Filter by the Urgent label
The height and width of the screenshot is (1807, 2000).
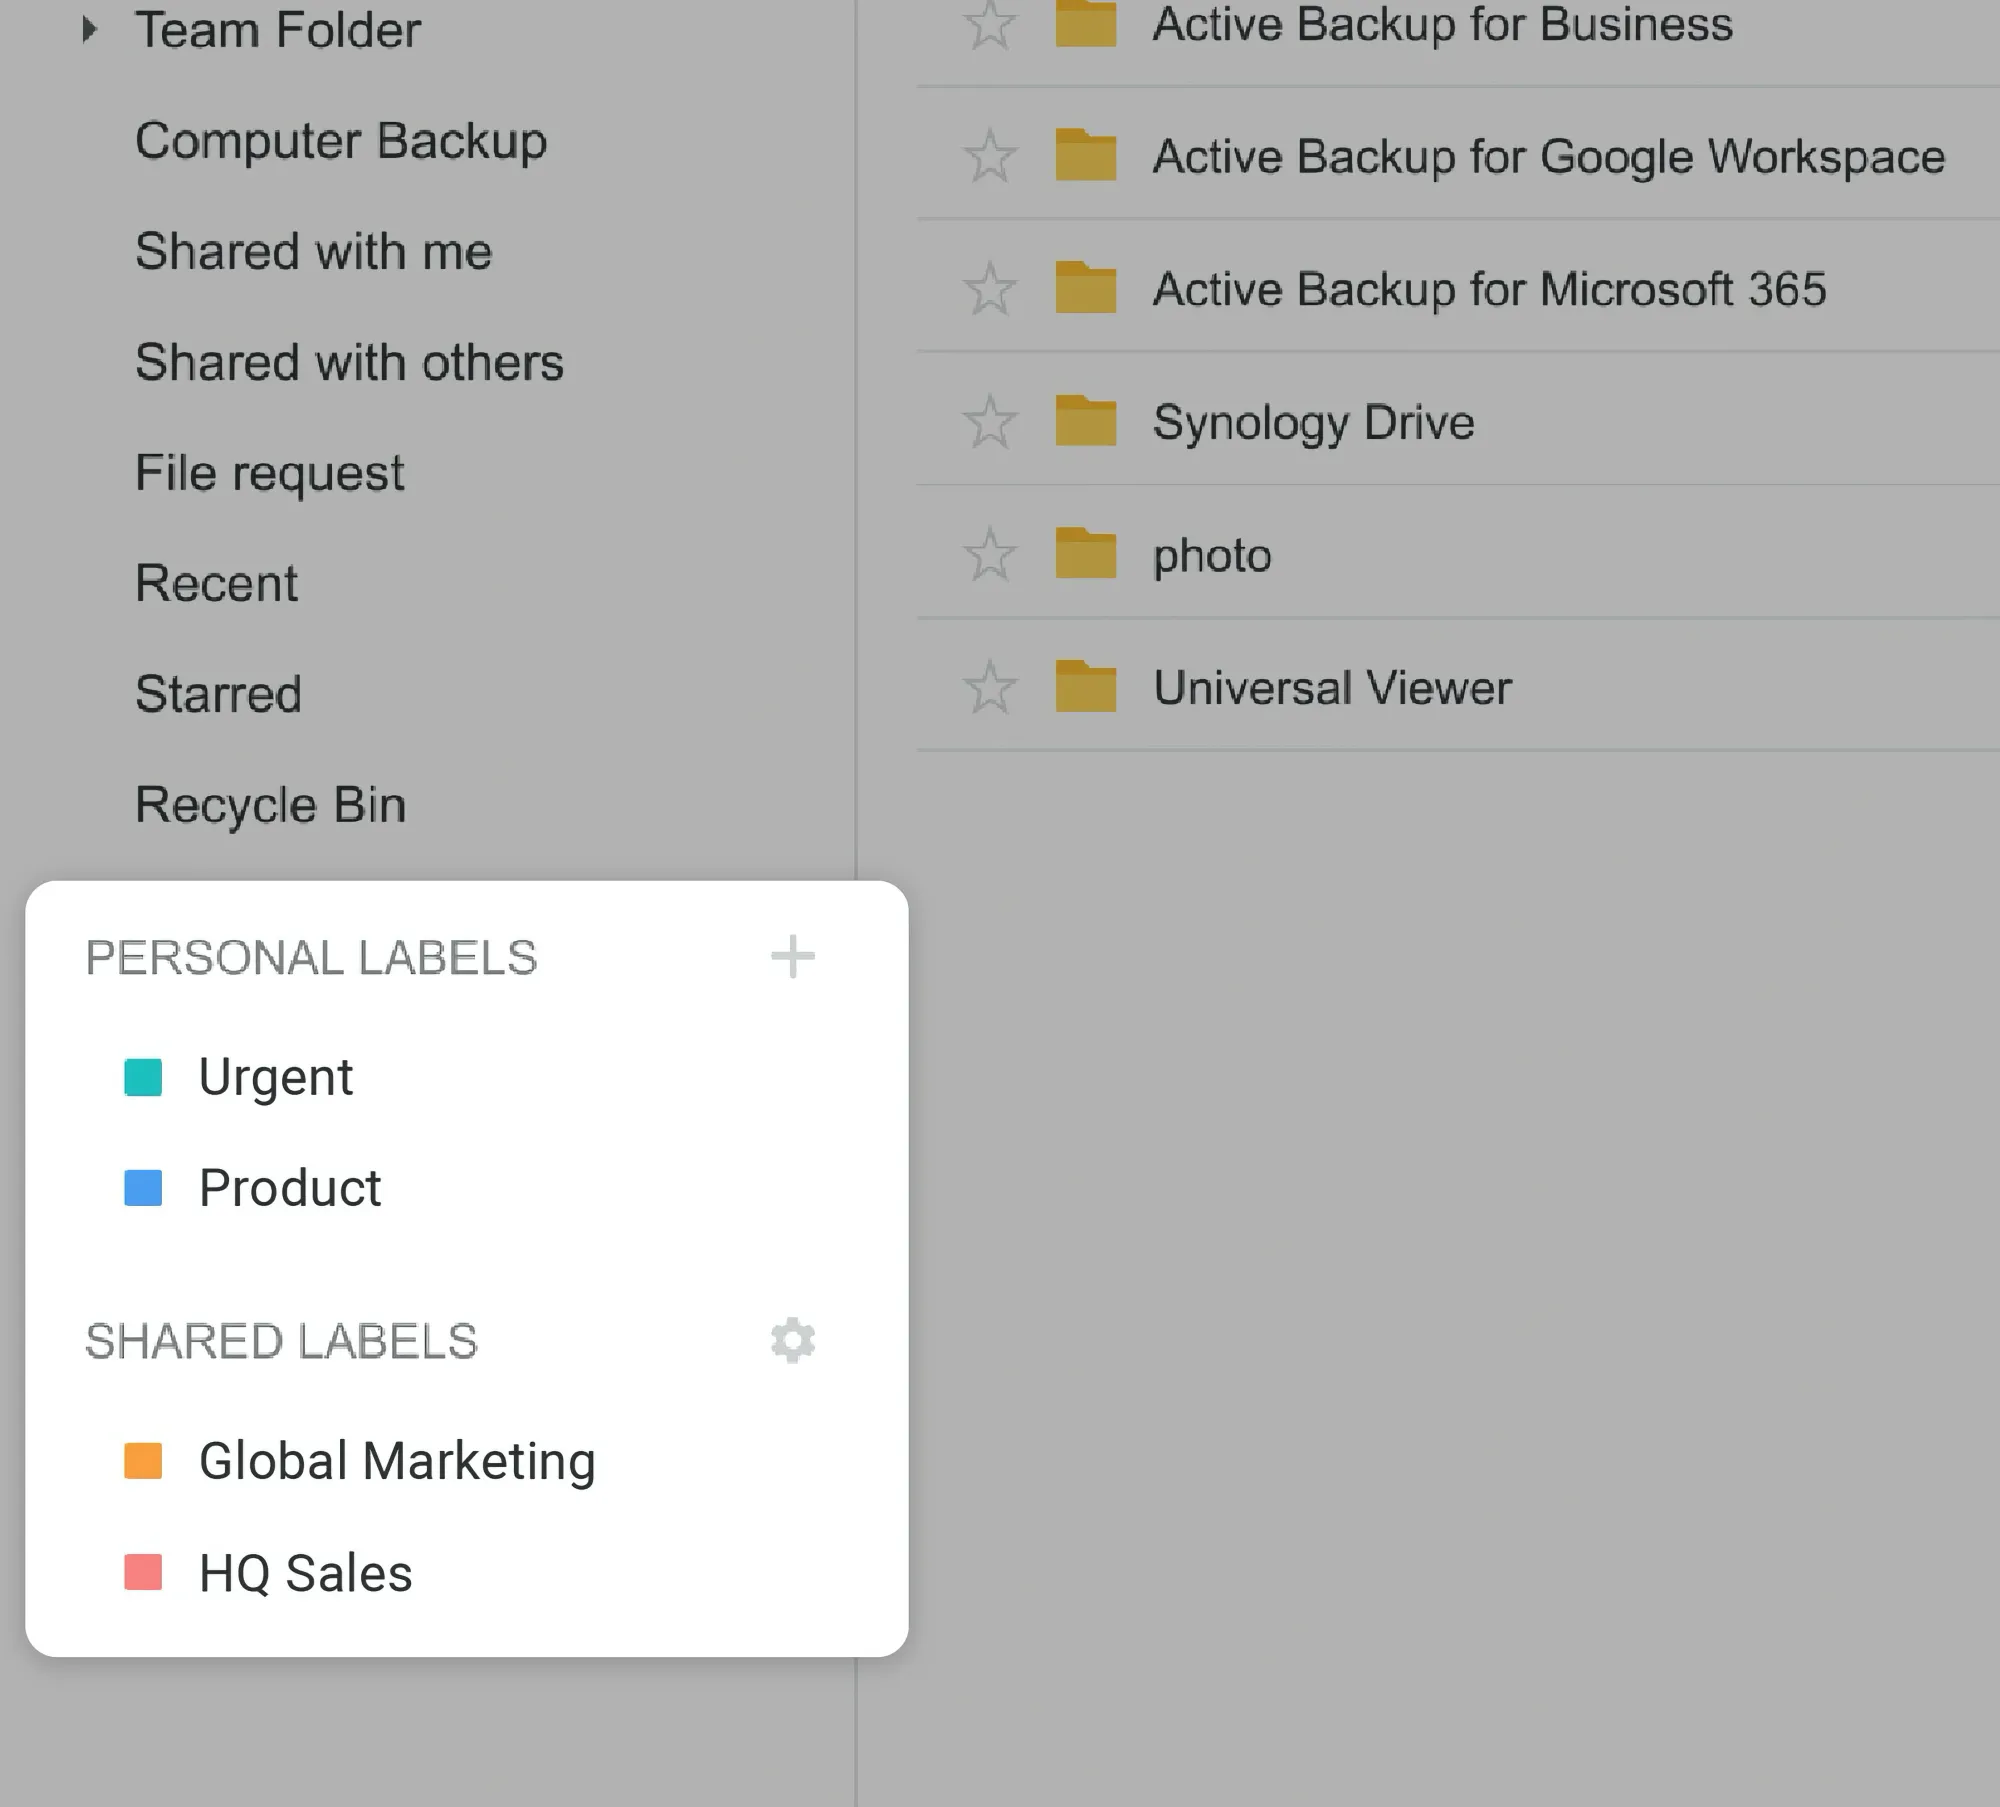coord(275,1077)
